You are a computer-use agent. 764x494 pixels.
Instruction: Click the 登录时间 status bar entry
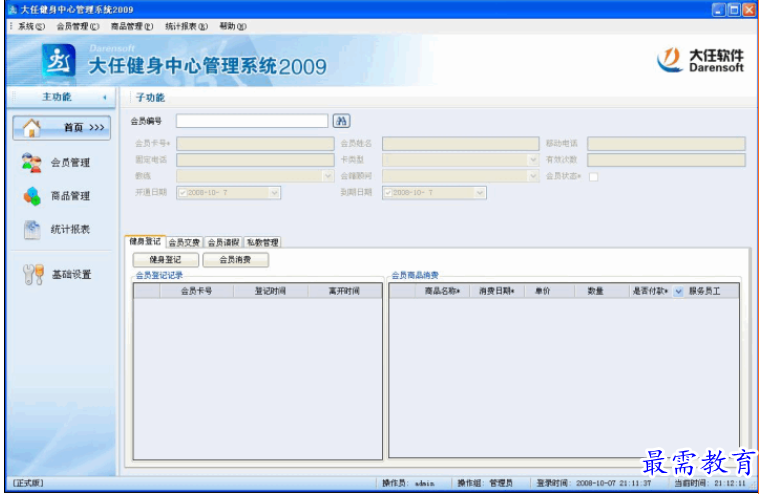[x=594, y=483]
